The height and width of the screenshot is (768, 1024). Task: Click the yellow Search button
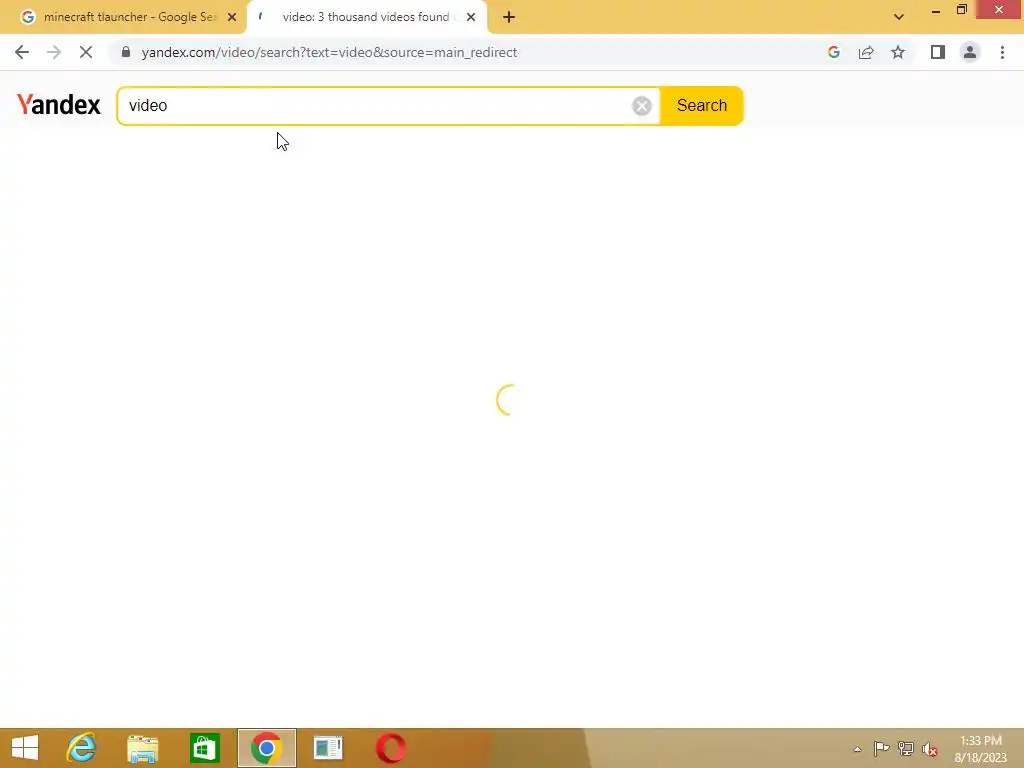pos(701,106)
